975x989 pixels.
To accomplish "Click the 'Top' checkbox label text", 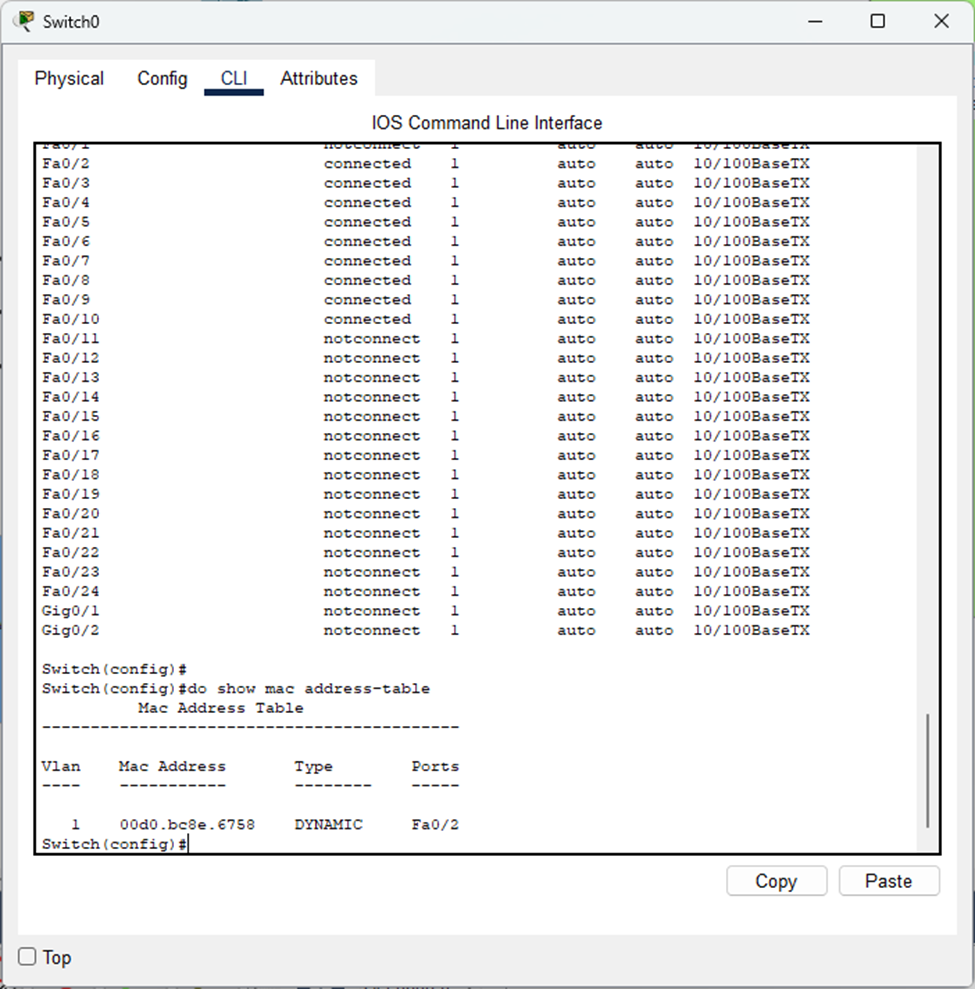I will coord(57,957).
